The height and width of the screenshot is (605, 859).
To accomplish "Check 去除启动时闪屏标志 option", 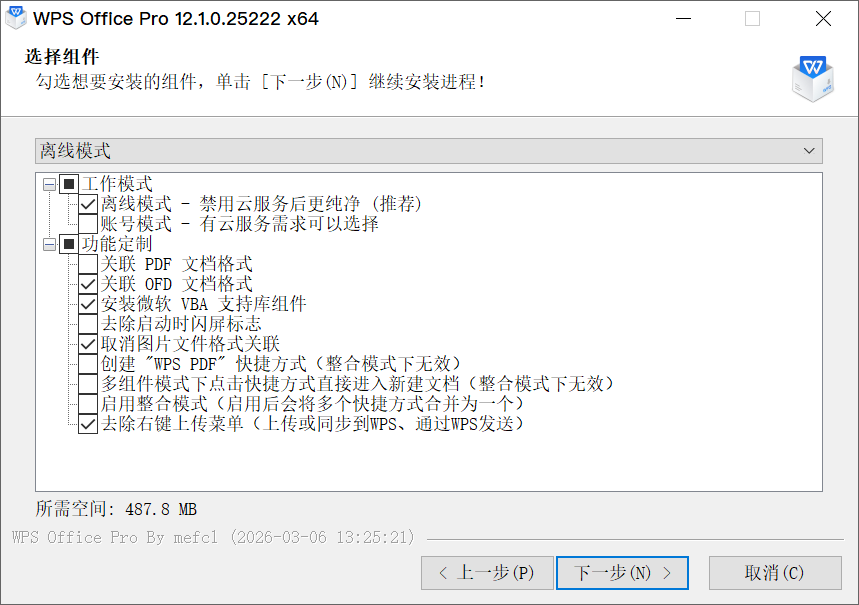I will [x=88, y=324].
